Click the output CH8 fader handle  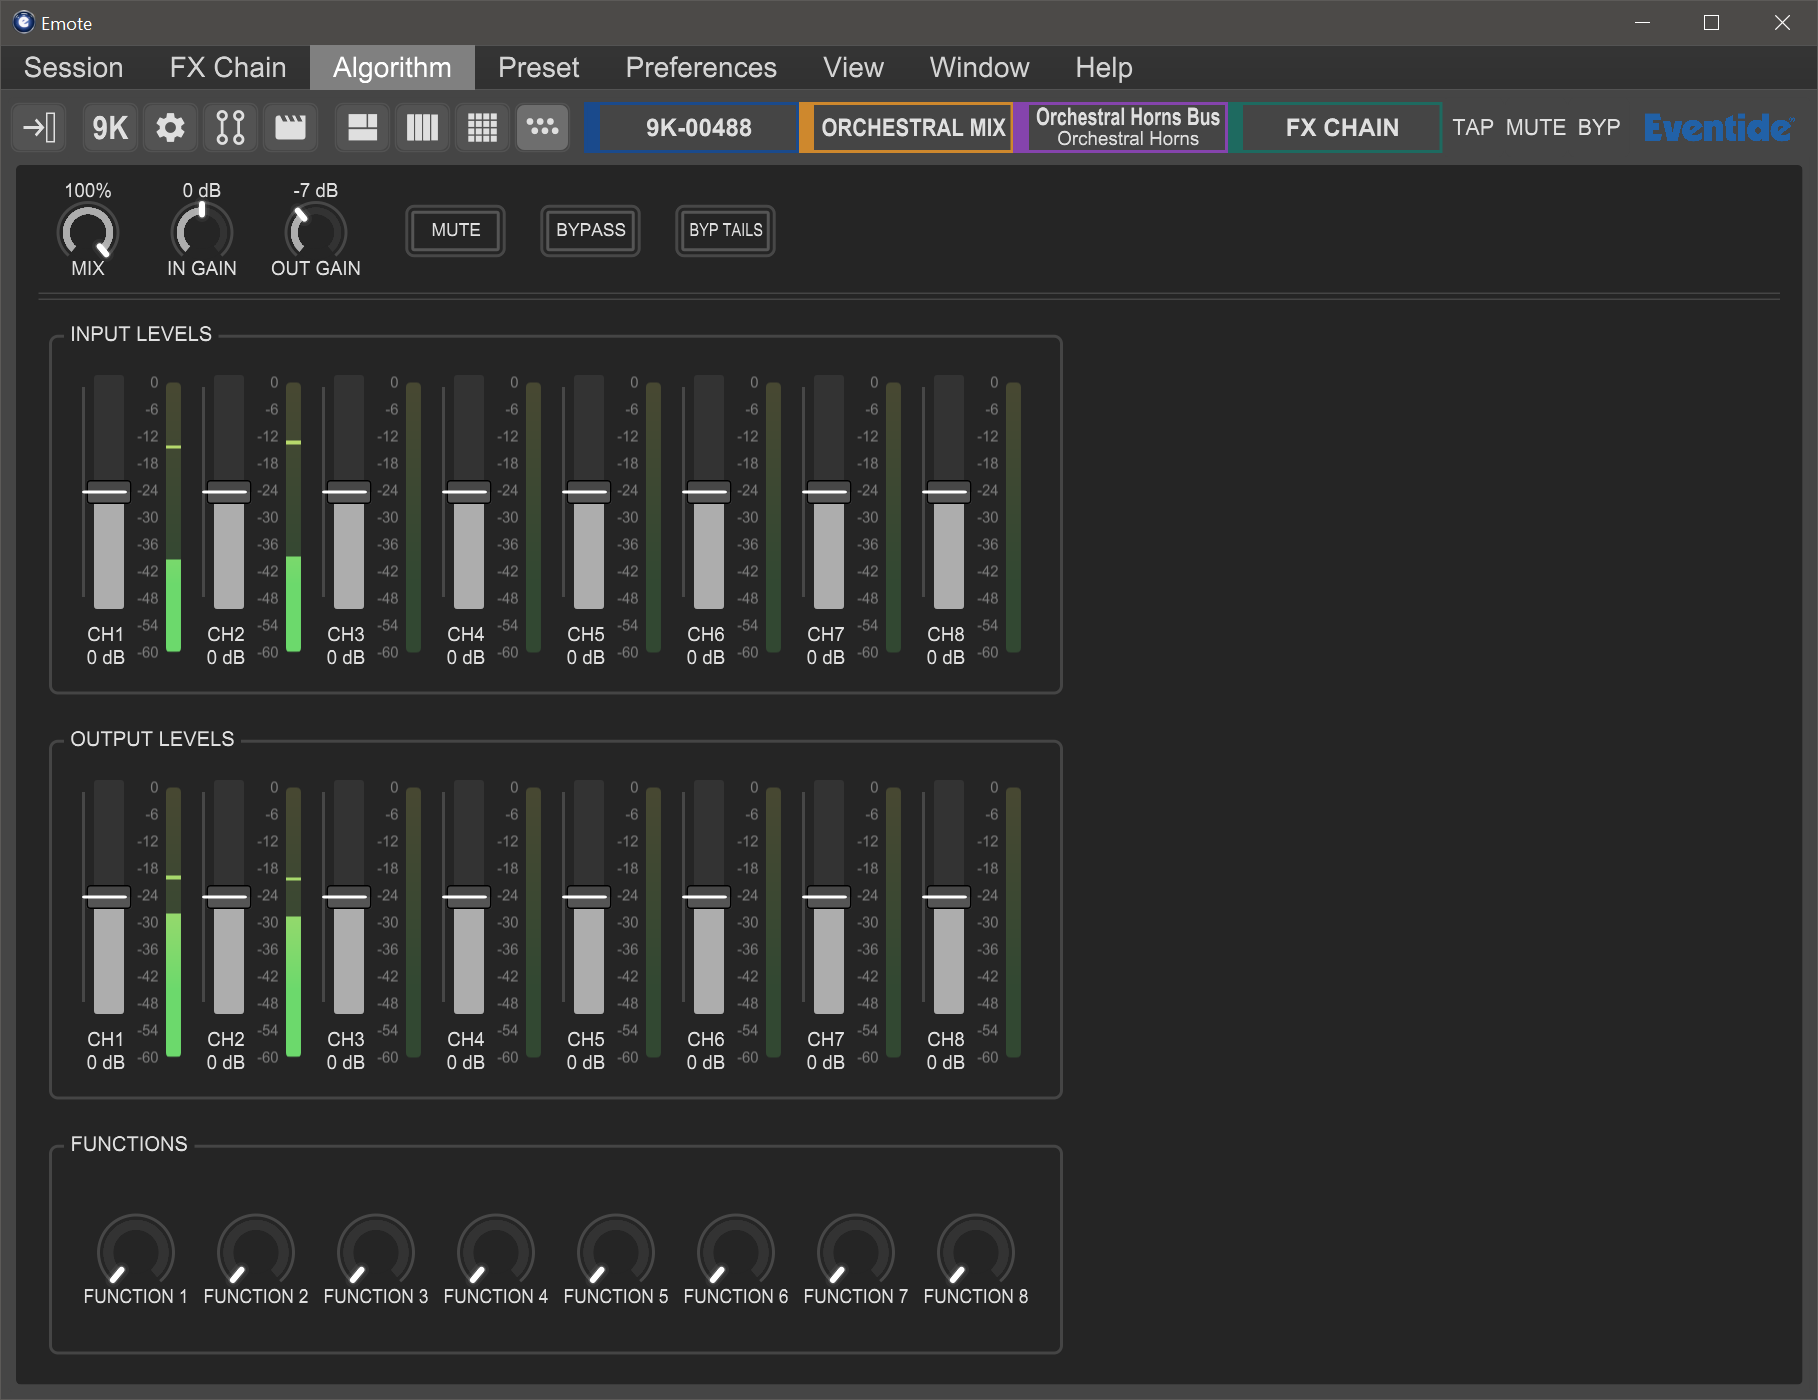(x=946, y=897)
